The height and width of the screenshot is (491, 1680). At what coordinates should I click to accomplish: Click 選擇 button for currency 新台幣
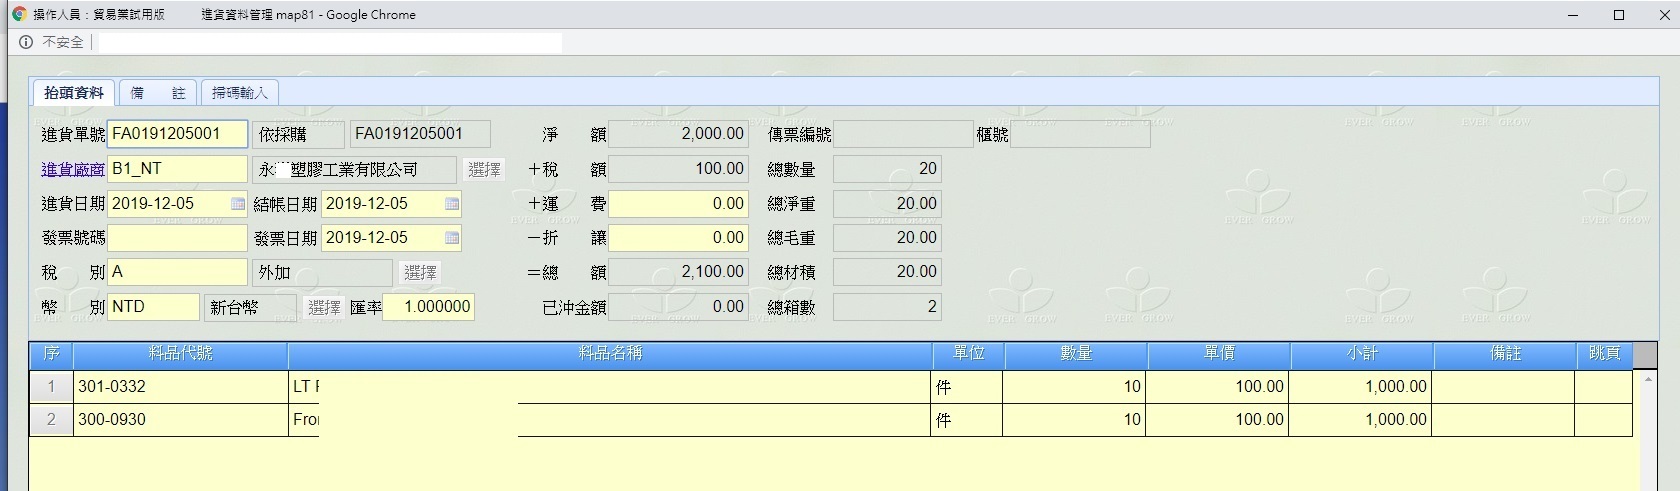click(324, 307)
